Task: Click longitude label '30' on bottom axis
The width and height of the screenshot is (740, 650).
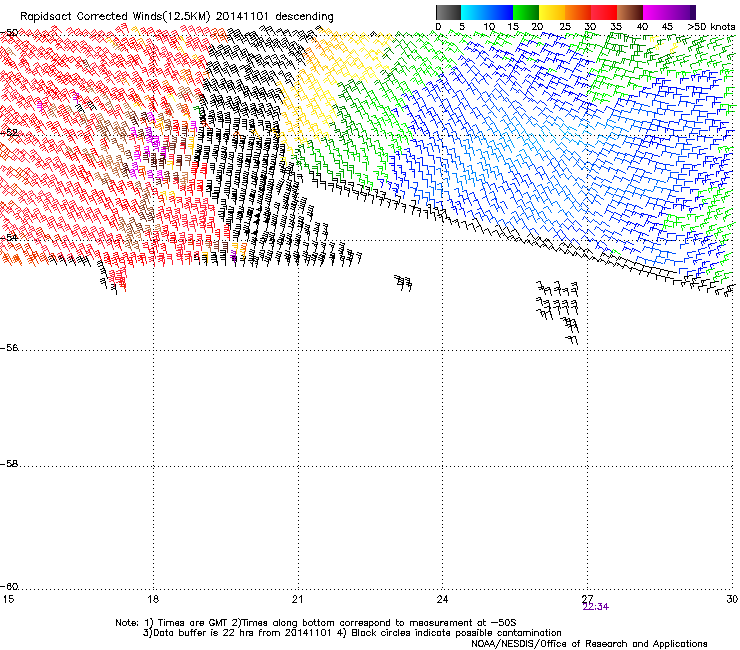Action: (x=732, y=599)
